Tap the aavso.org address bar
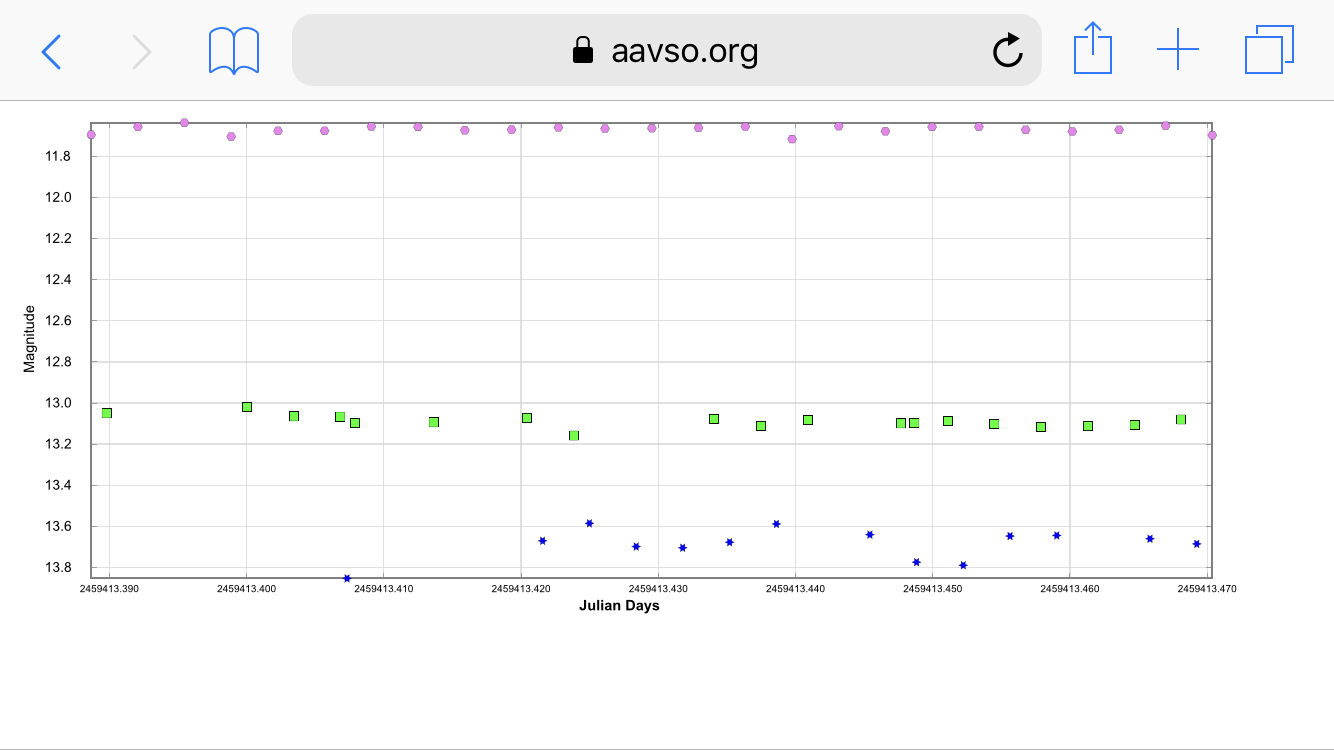This screenshot has height=750, width=1334. [684, 51]
